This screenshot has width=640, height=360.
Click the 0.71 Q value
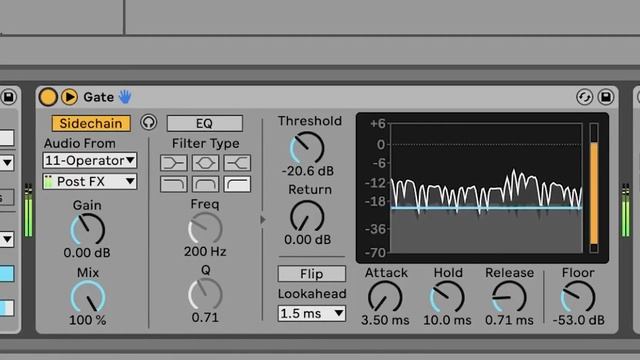205,318
